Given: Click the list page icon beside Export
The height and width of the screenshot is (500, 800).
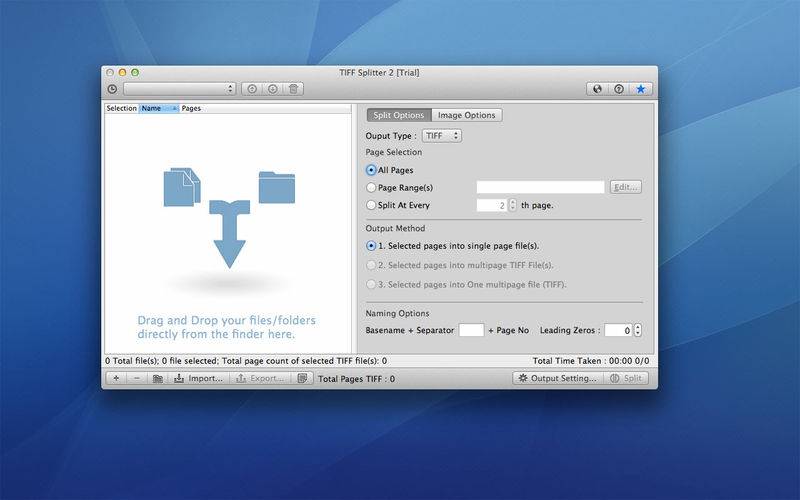Looking at the screenshot, I should coord(302,378).
